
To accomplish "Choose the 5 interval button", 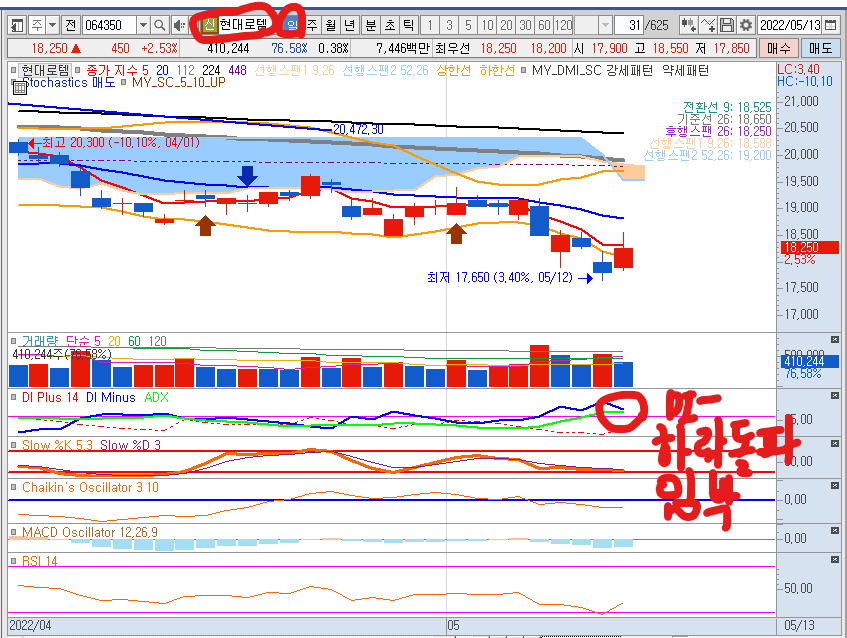I will tap(468, 25).
